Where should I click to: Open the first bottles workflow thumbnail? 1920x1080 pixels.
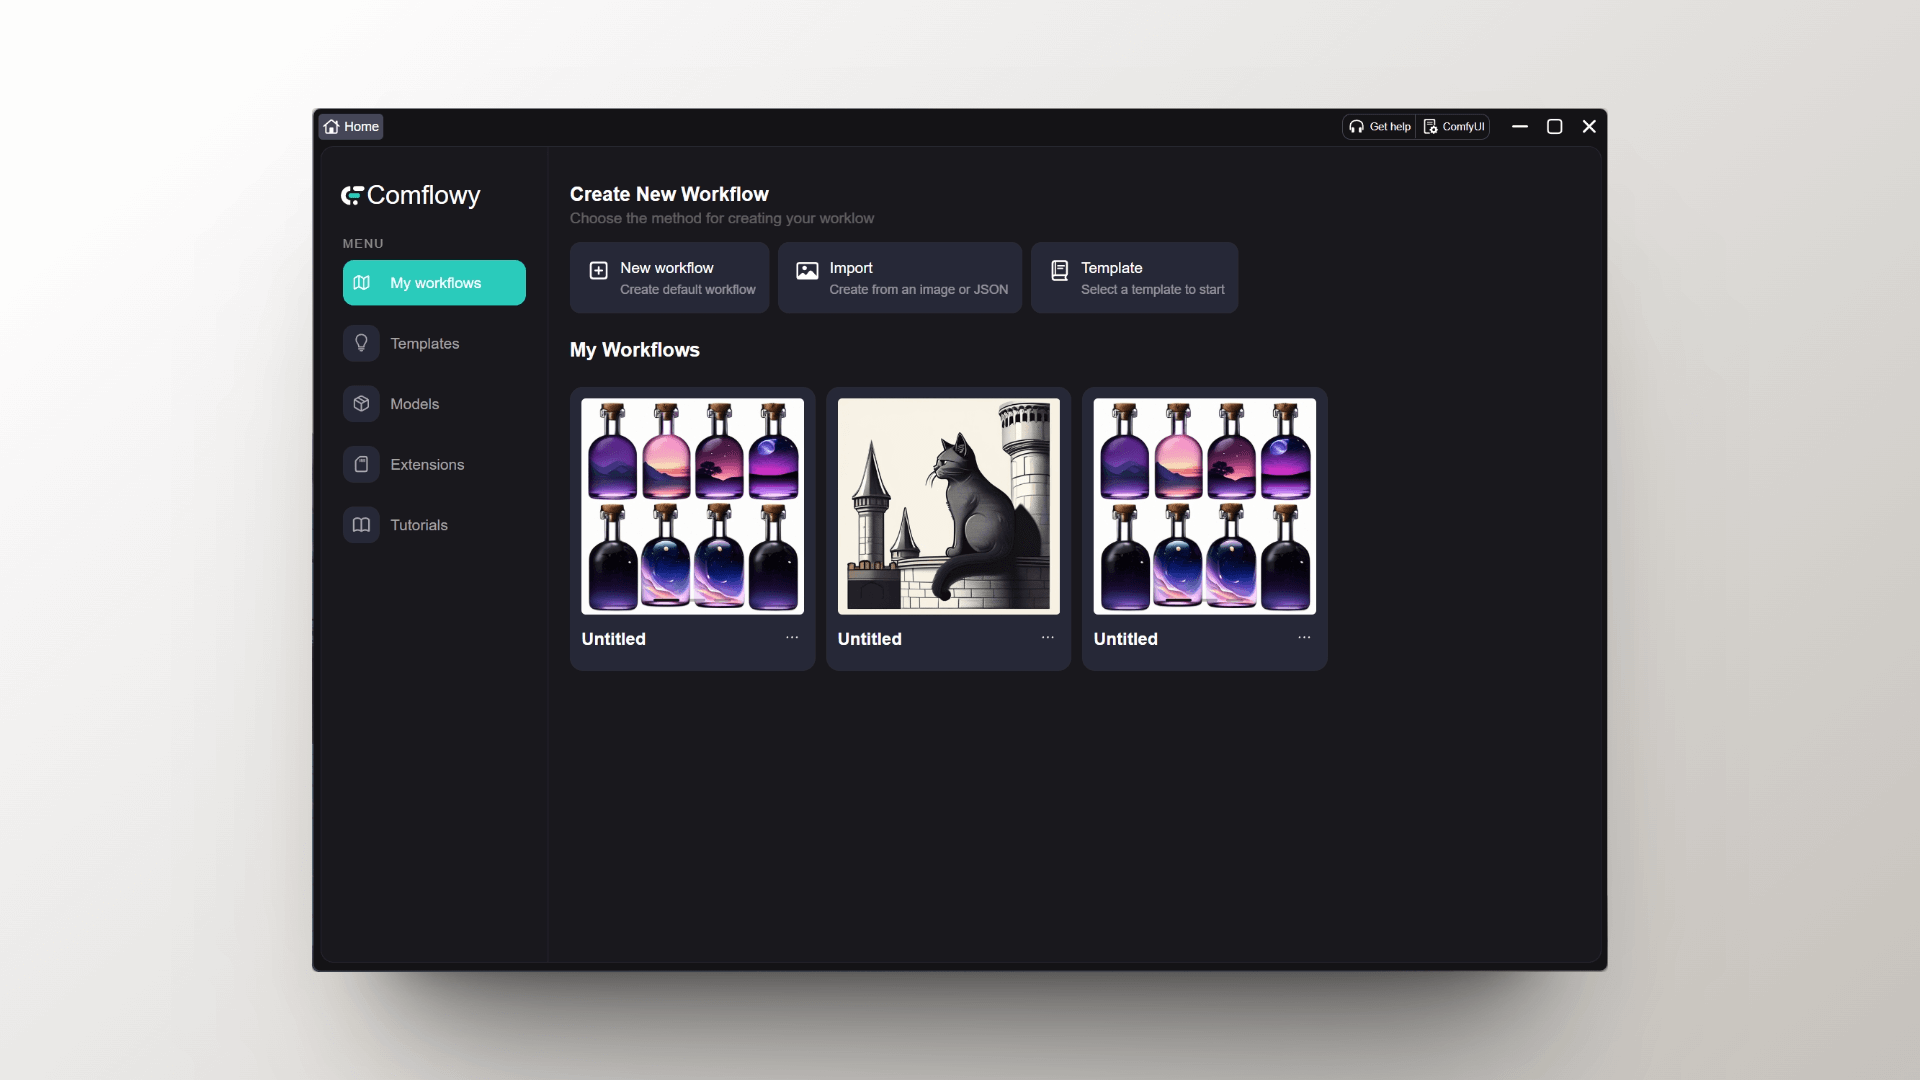pos(691,506)
